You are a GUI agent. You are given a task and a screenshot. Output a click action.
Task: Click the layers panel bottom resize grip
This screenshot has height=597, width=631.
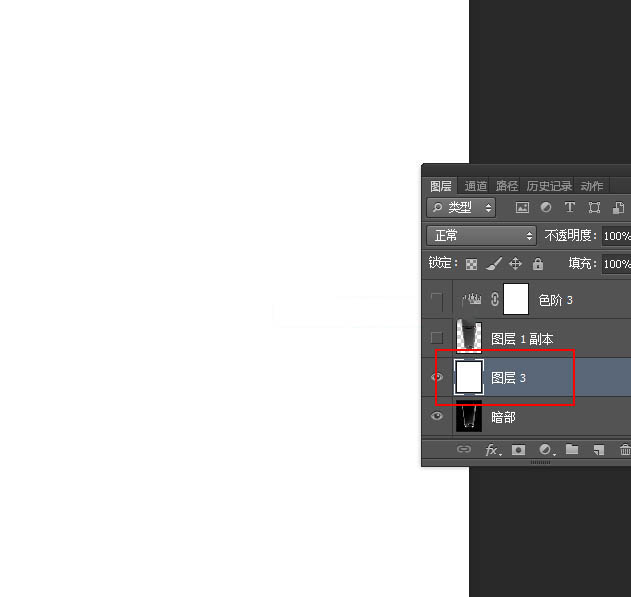point(540,462)
